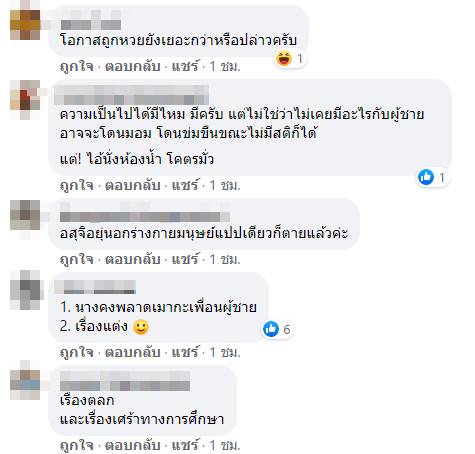Open the third commenter's profile avatar
The width and height of the screenshot is (475, 454).
point(25,215)
